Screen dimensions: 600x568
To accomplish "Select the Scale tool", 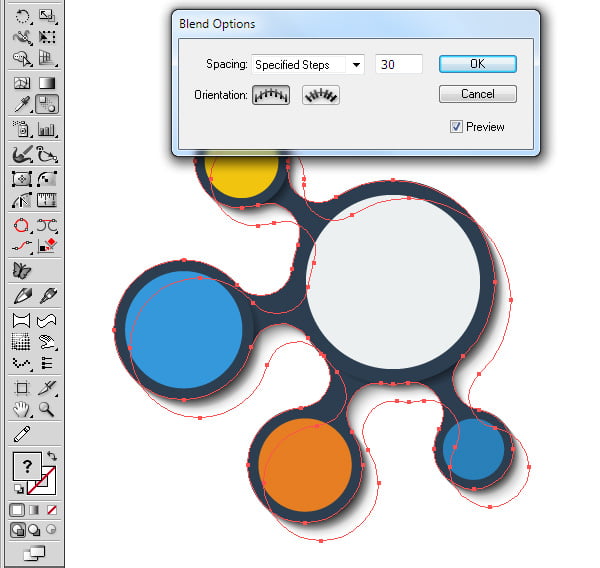I will pos(47,16).
